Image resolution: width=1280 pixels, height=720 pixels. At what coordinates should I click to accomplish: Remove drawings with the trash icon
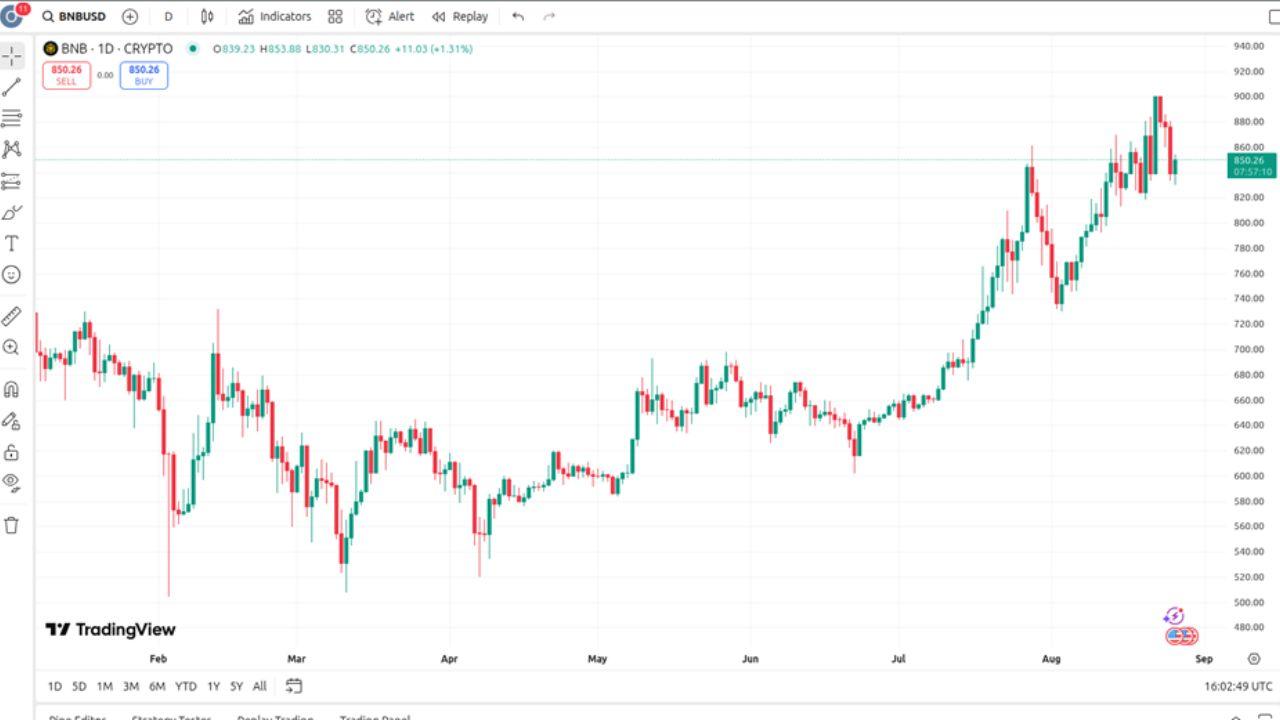[x=12, y=525]
